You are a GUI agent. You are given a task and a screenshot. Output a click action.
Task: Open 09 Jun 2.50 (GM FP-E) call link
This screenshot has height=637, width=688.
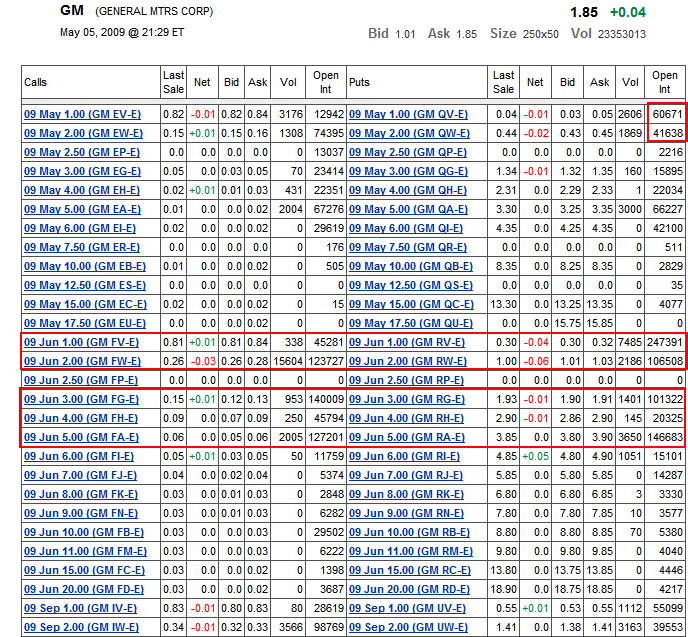click(x=83, y=380)
